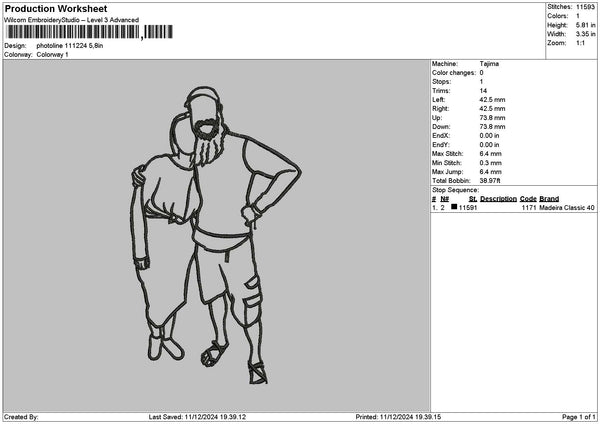This screenshot has height=424, width=600.
Task: Select the Production Worksheet title
Action: tap(56, 8)
